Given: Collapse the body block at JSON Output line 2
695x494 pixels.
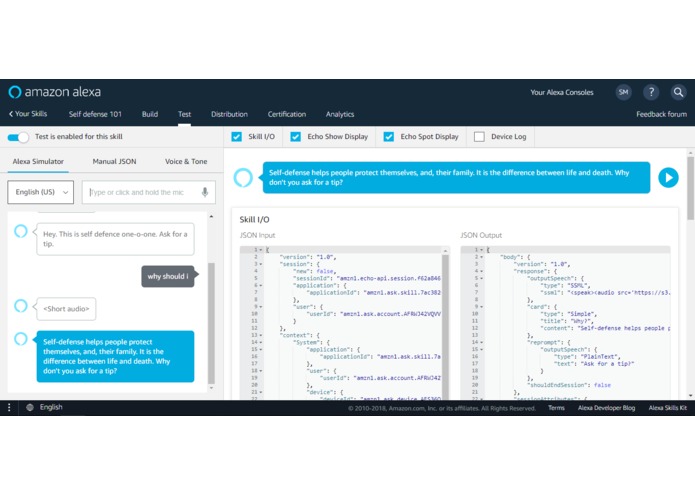Looking at the screenshot, I should tap(481, 257).
